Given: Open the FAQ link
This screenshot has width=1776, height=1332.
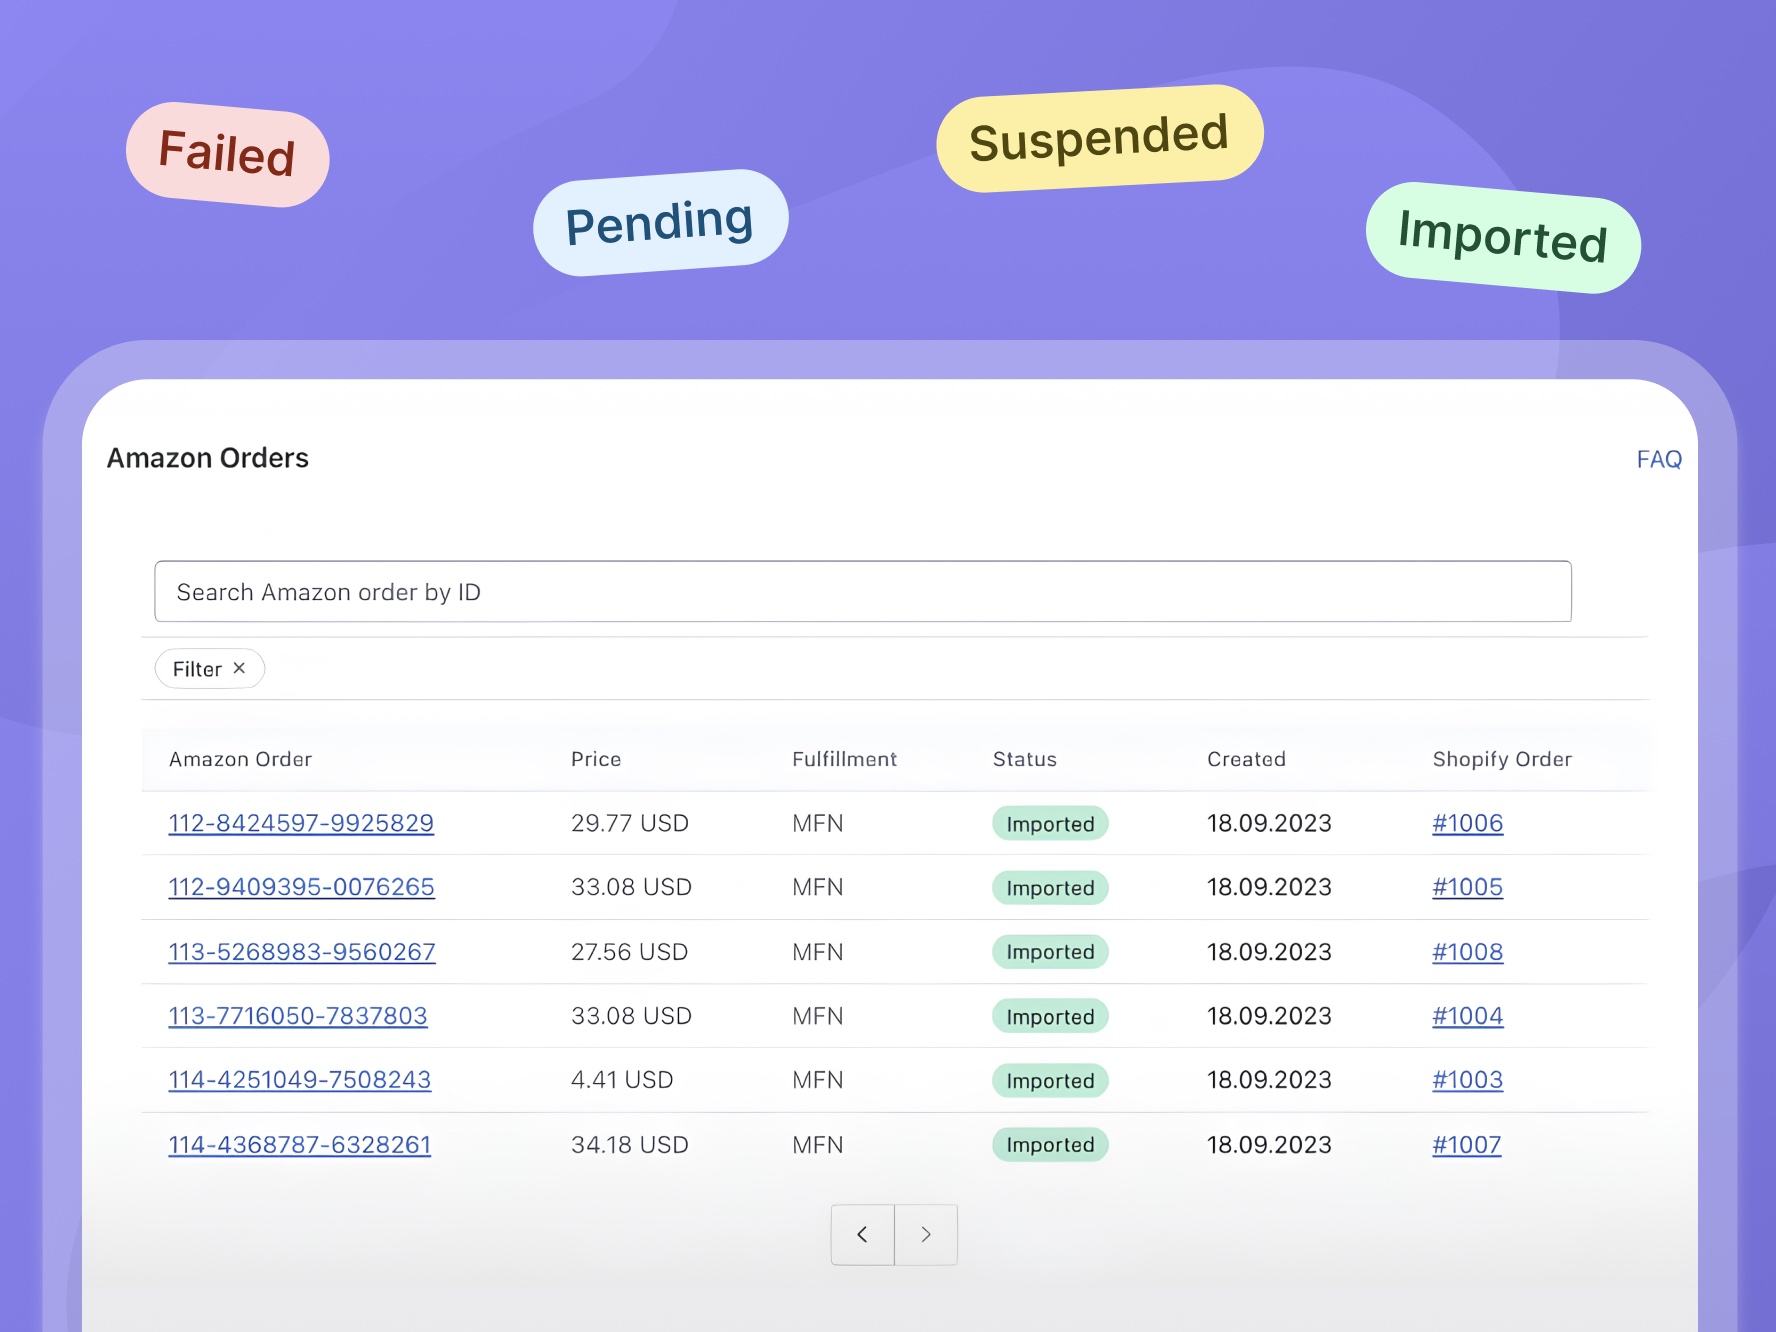Looking at the screenshot, I should point(1658,459).
